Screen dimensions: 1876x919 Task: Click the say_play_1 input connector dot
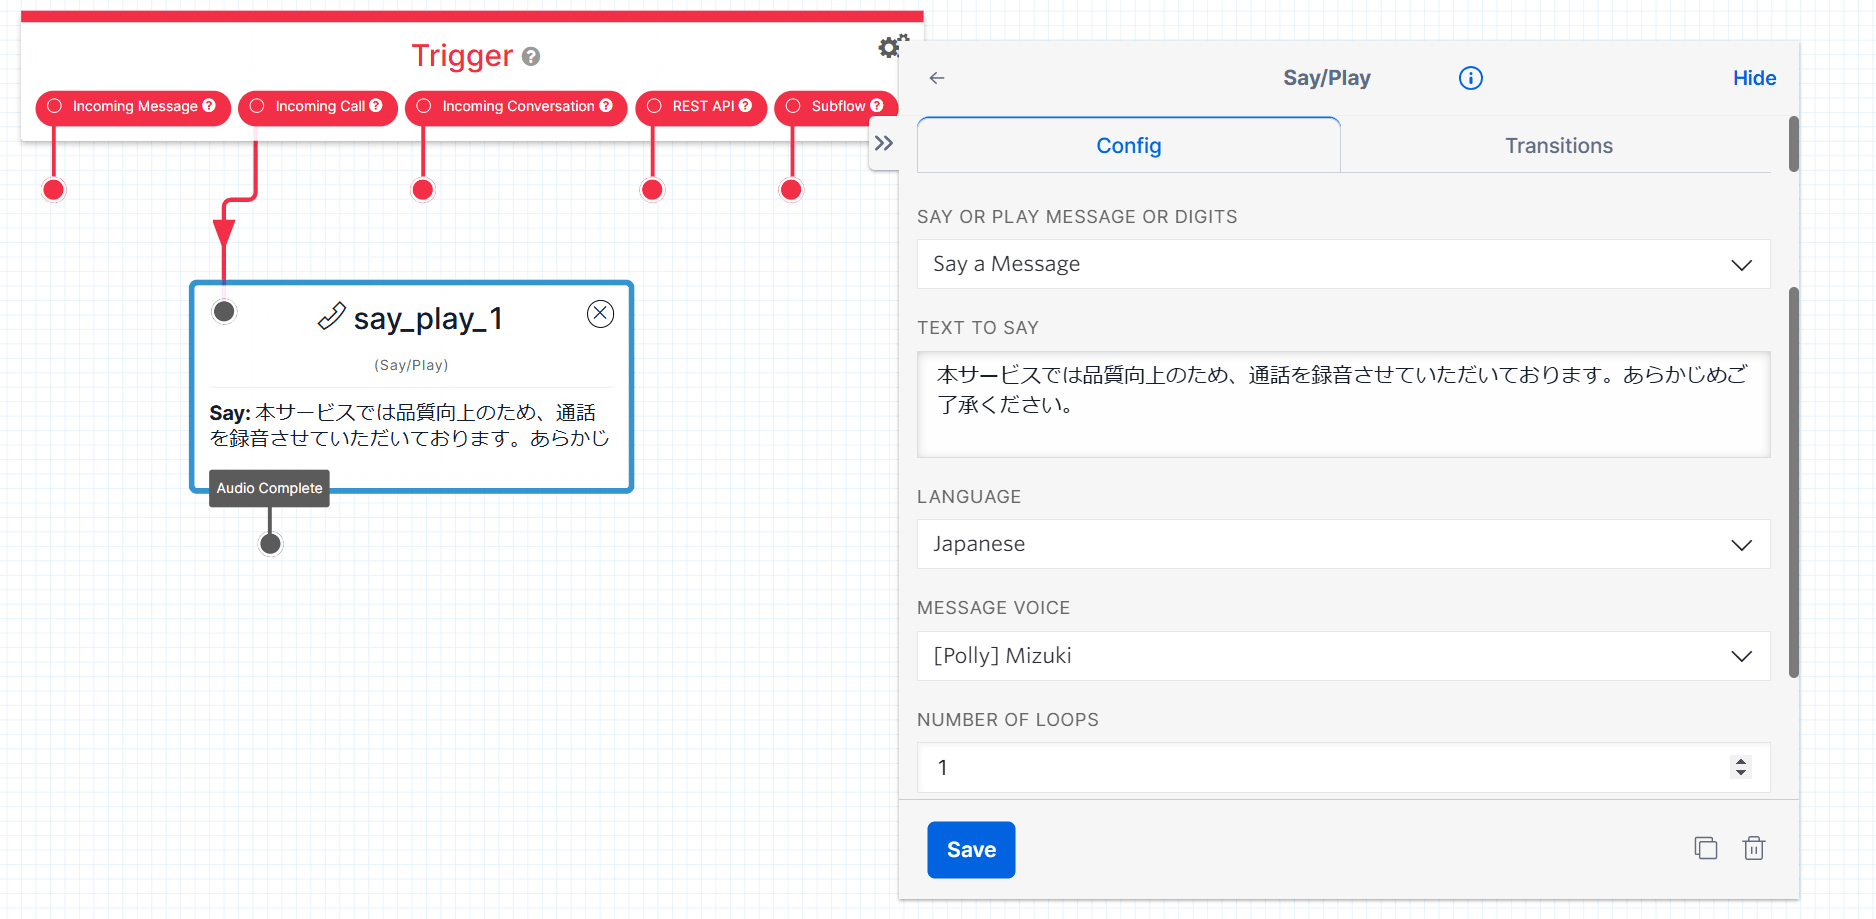(x=224, y=312)
